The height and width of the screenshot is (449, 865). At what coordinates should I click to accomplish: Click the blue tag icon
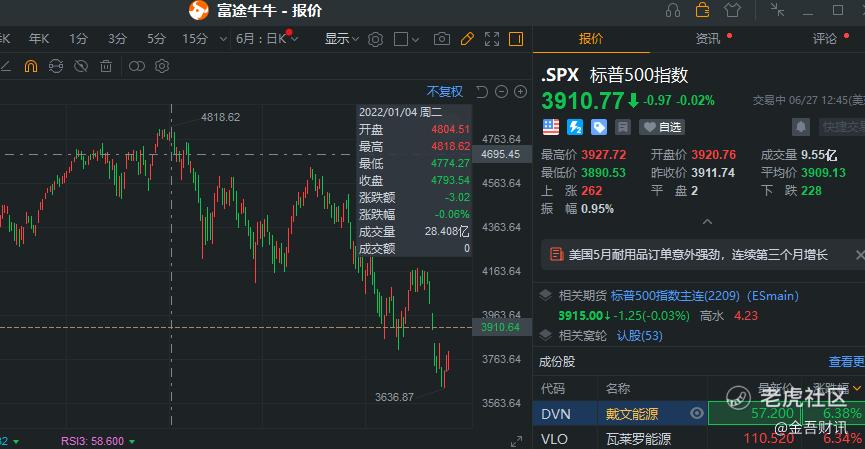(x=599, y=127)
